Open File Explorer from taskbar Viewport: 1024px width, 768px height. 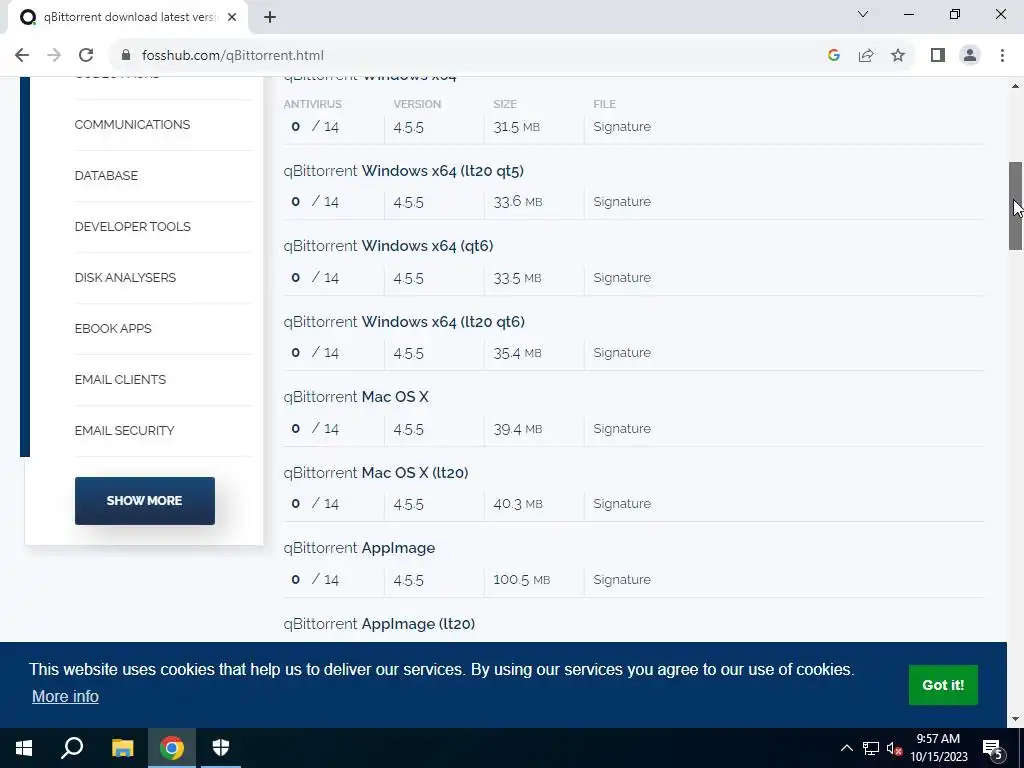click(122, 748)
